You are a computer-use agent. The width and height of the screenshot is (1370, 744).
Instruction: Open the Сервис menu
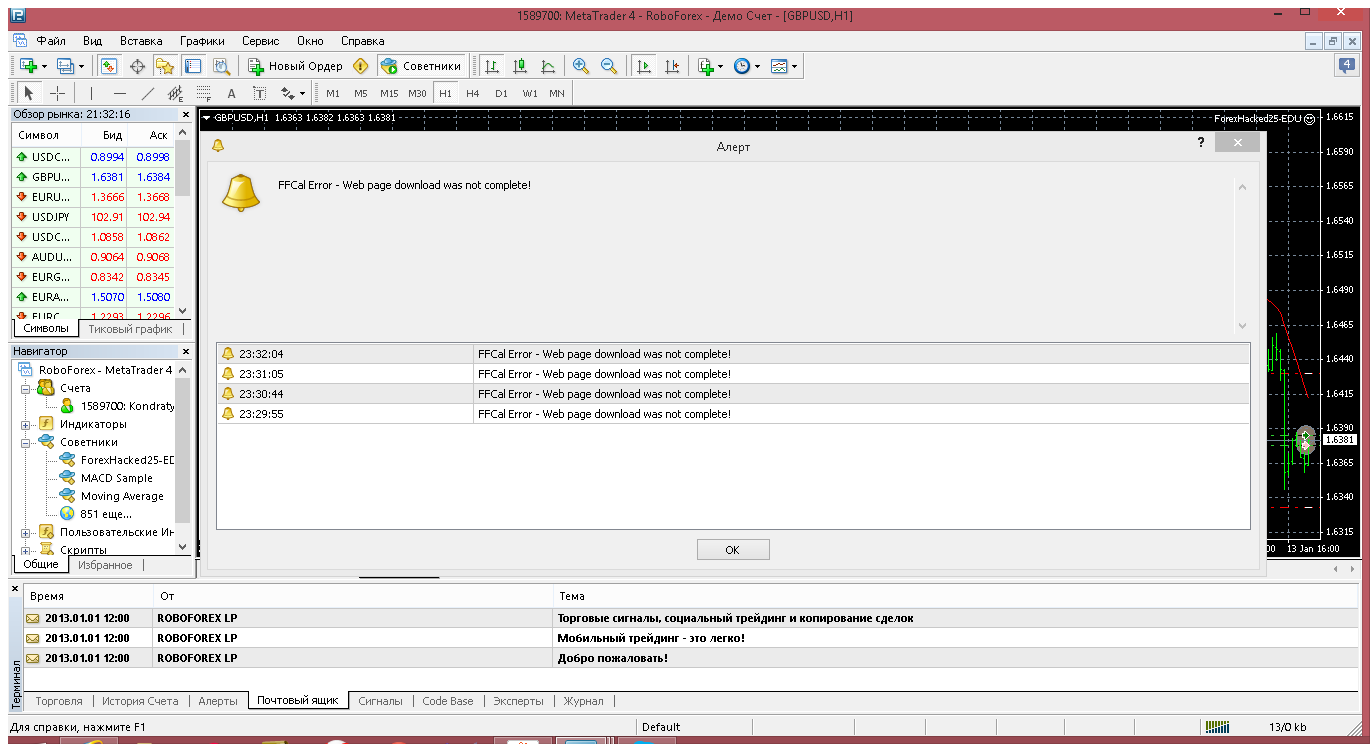[261, 41]
